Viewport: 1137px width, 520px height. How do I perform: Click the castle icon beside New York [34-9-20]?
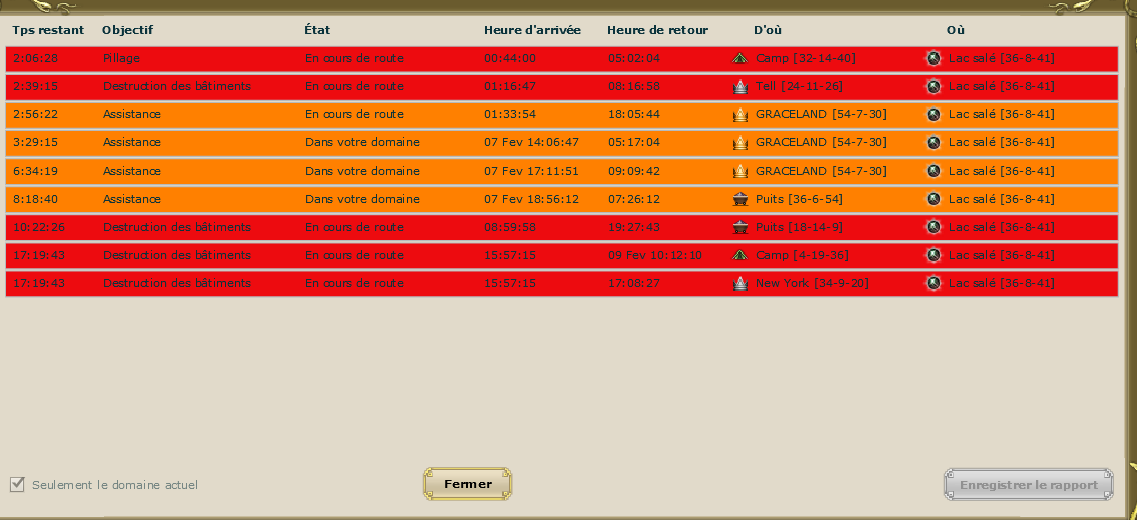740,283
